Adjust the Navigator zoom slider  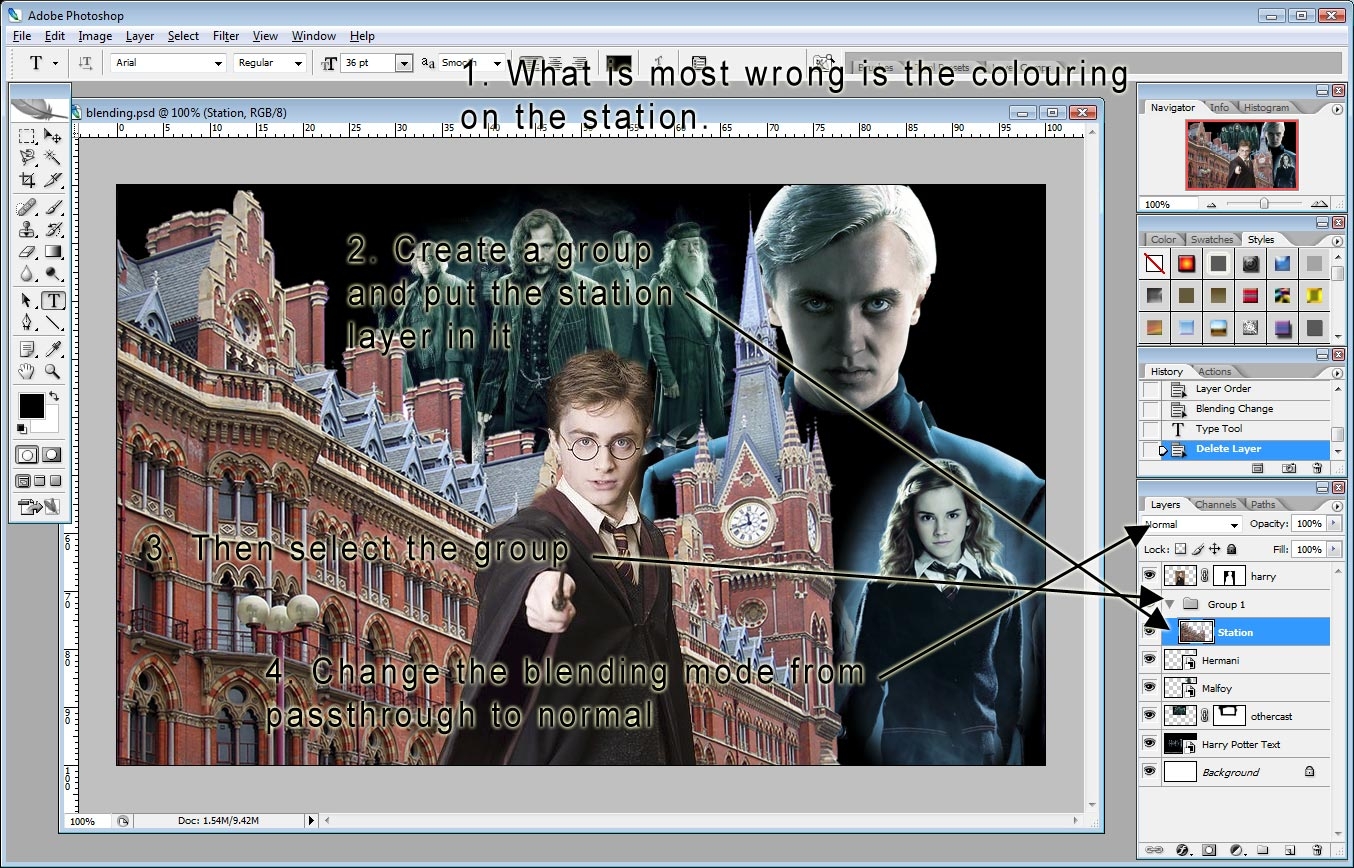1264,203
